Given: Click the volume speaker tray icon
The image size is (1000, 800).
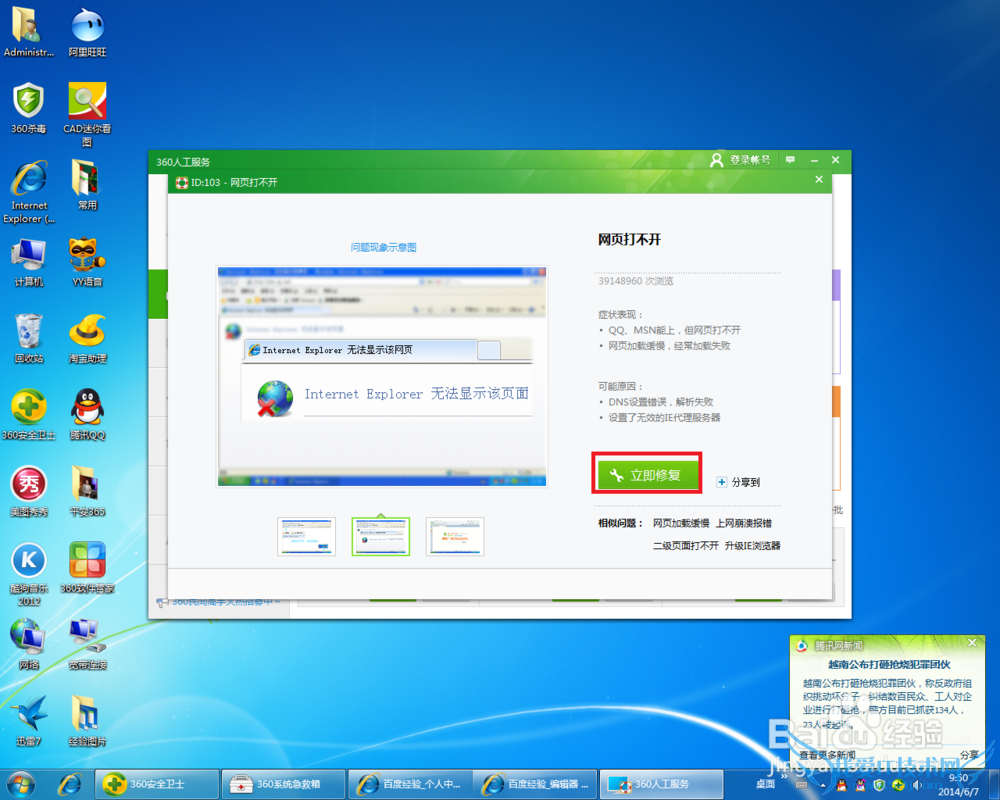Looking at the screenshot, I should tap(916, 785).
